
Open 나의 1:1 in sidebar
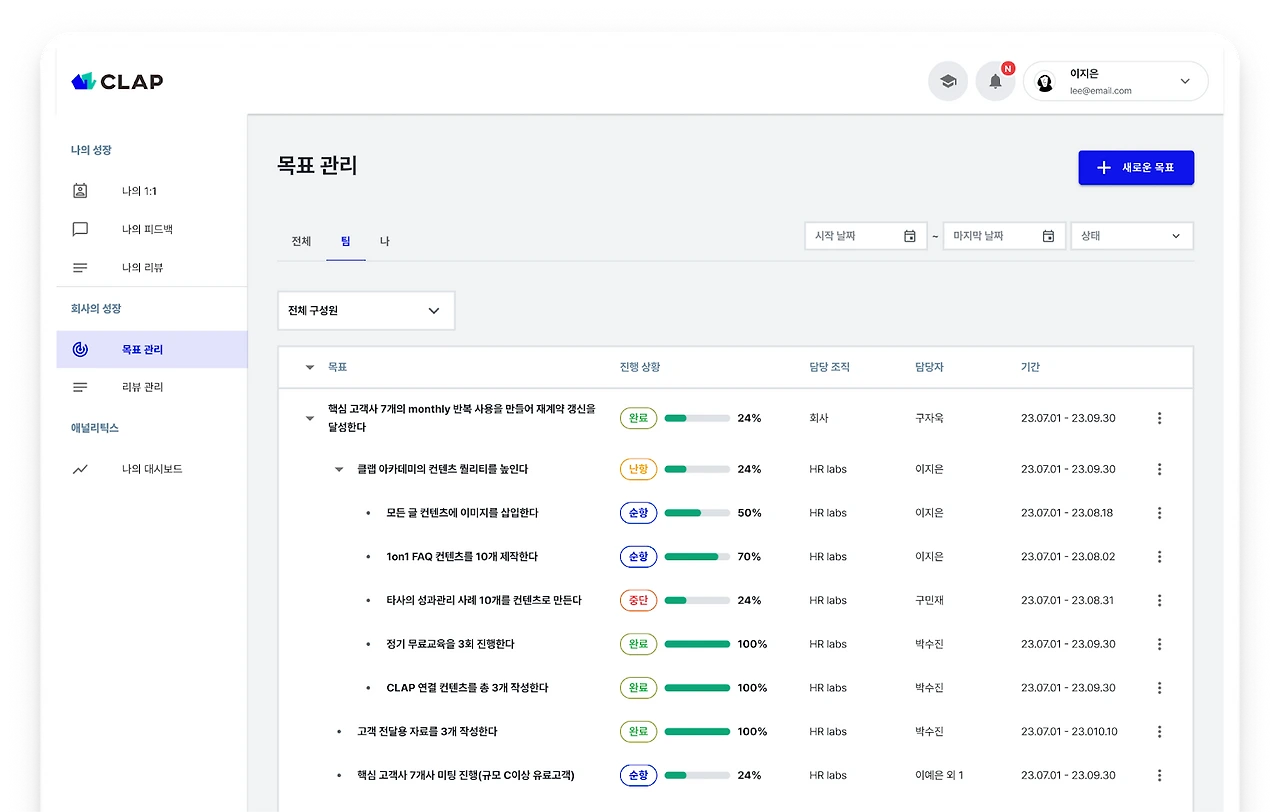pyautogui.click(x=152, y=190)
